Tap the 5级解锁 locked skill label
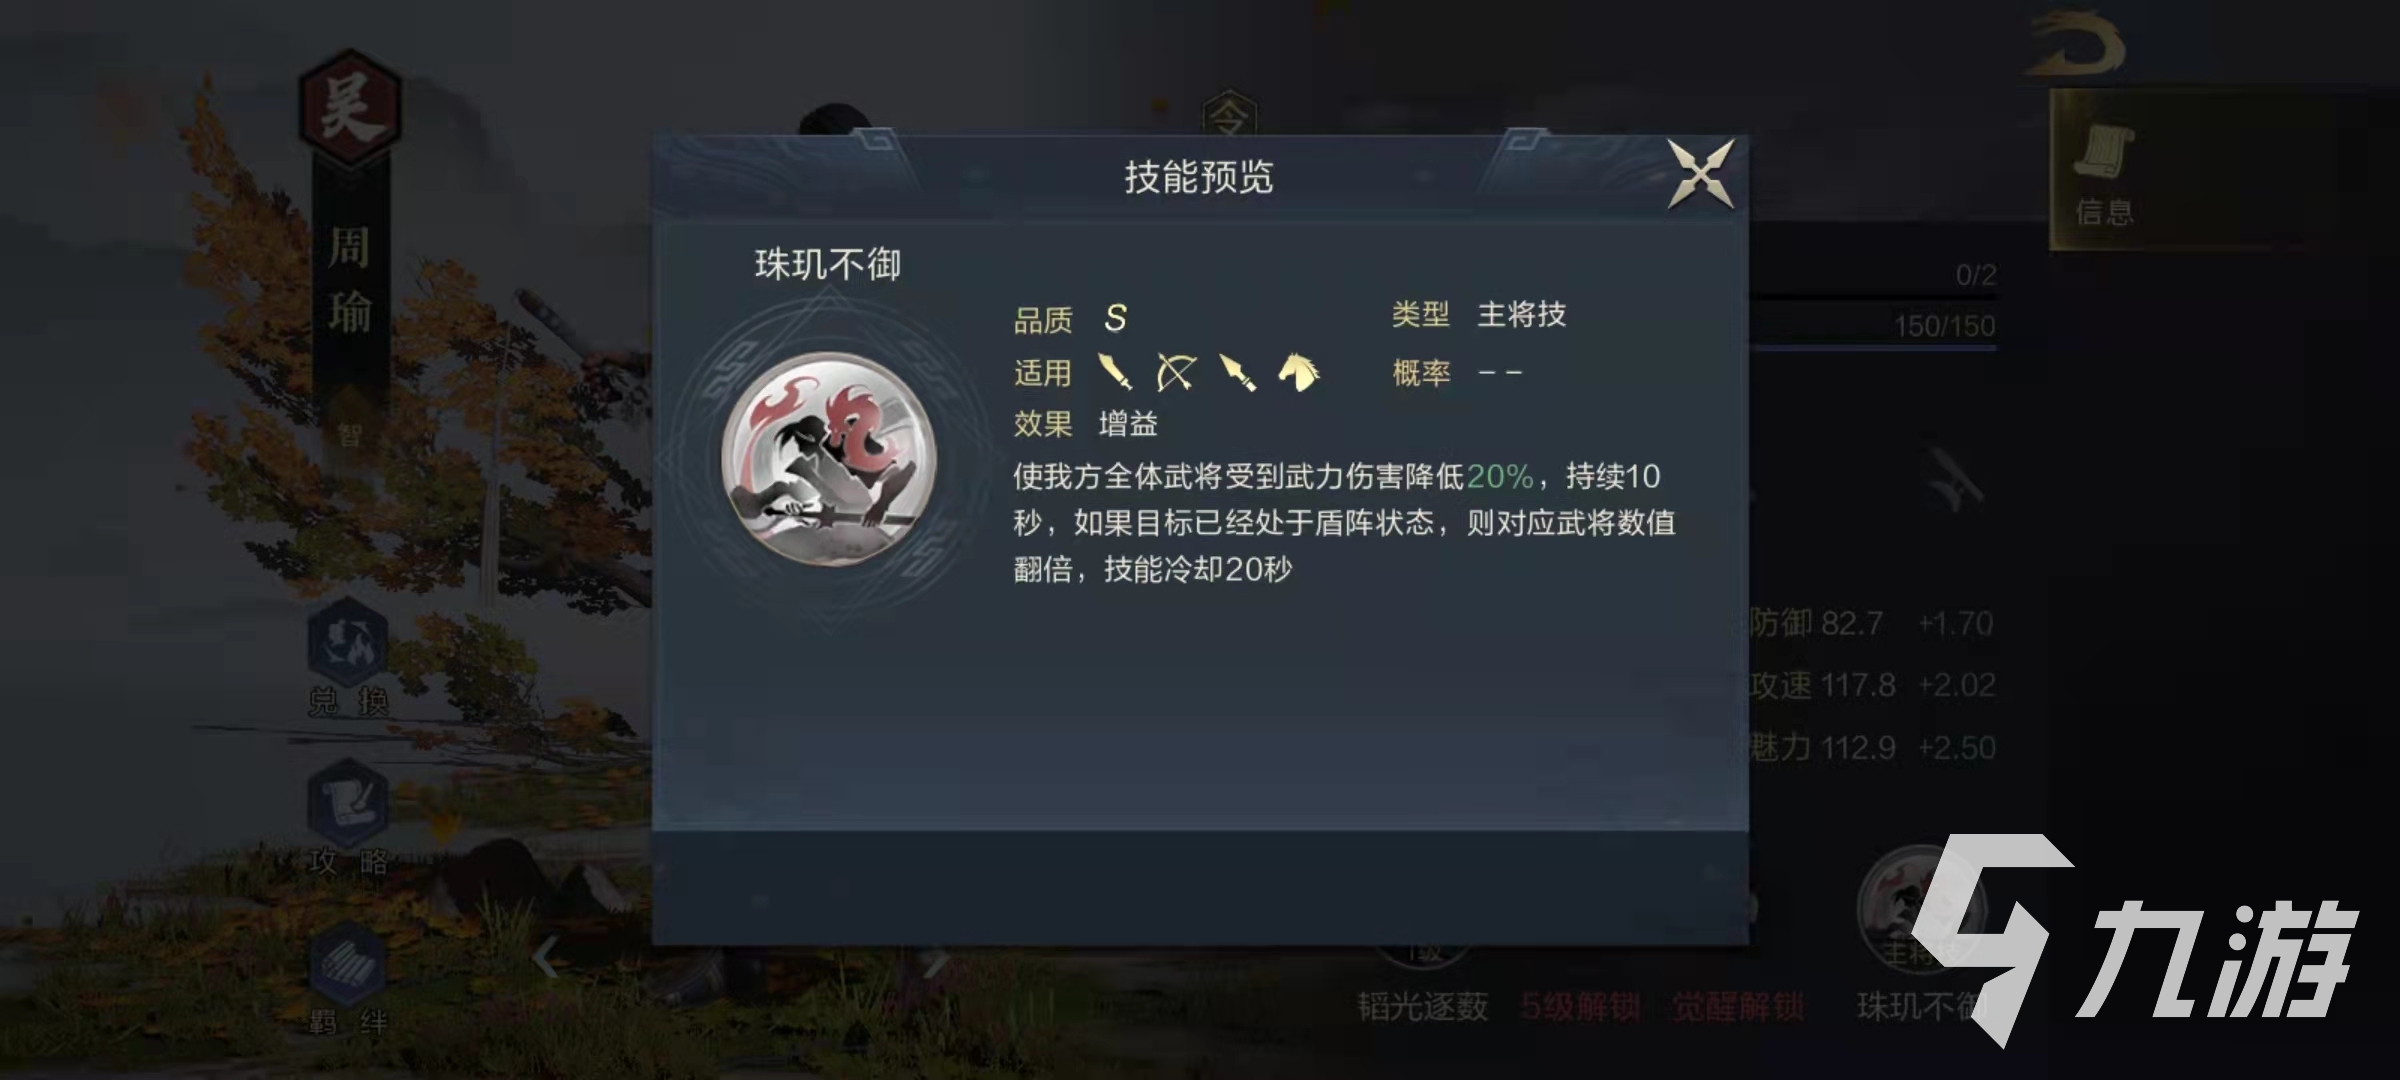This screenshot has width=2400, height=1080. [x=1580, y=1006]
